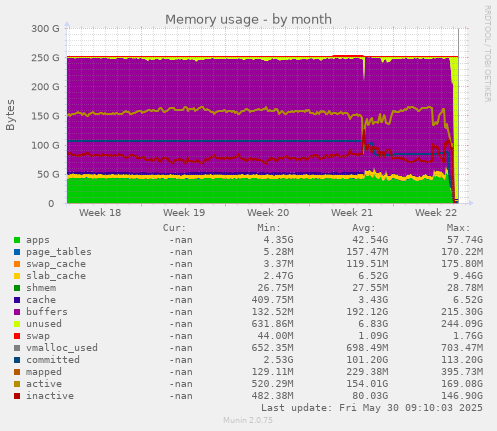Click the 'unused' legend label

(44, 324)
